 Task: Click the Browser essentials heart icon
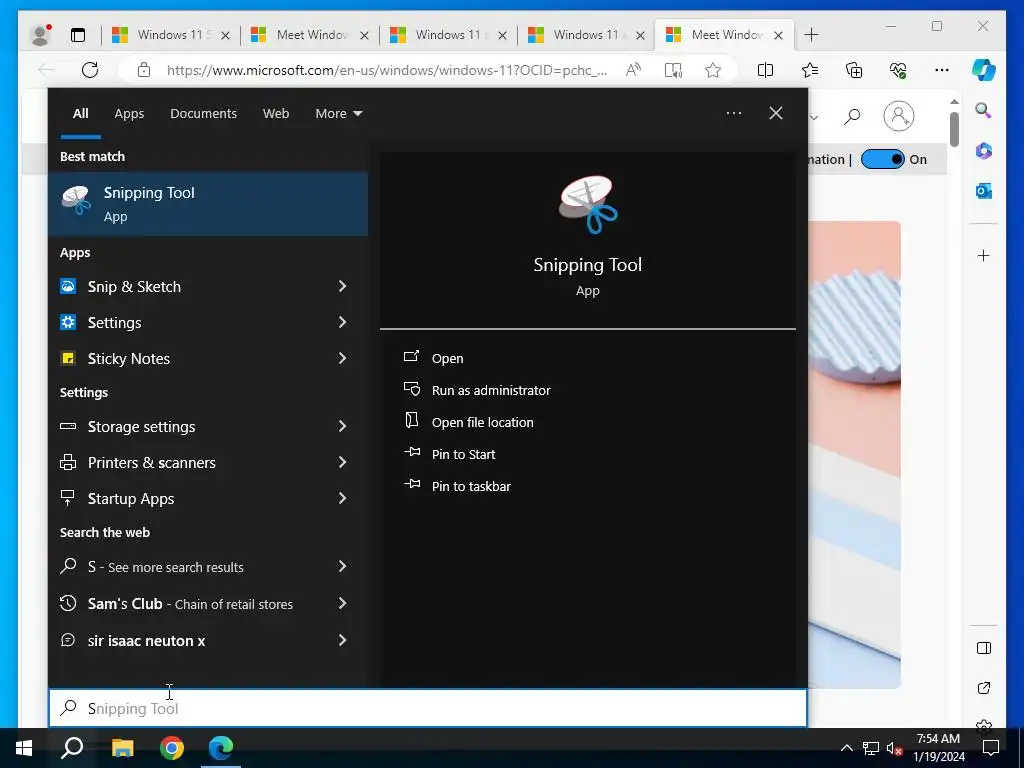[x=898, y=70]
